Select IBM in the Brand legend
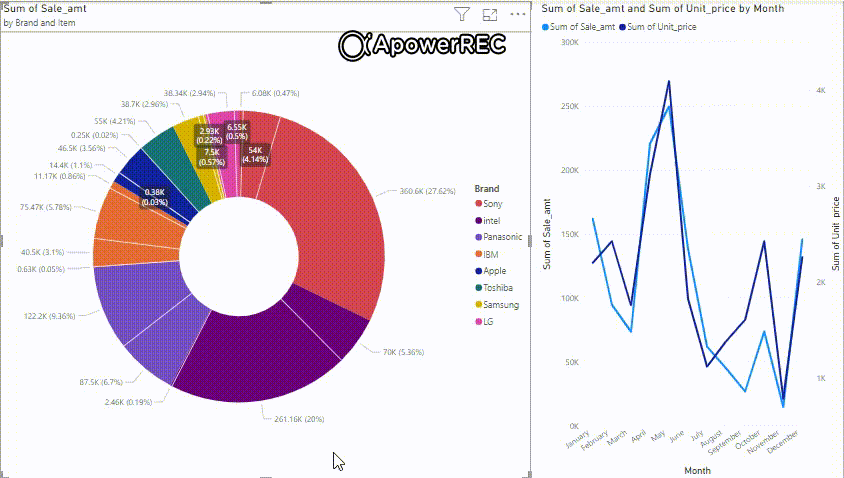 click(x=487, y=254)
